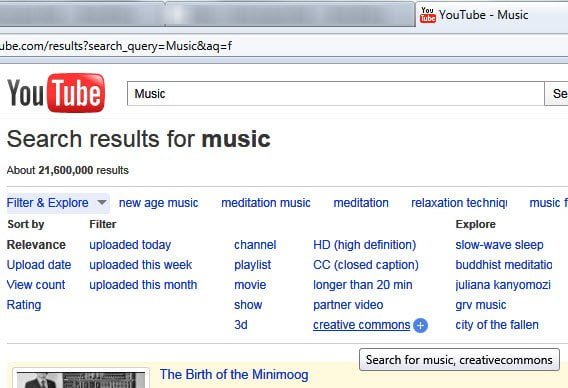
Task: Click the YouTube favicon in the browser tab
Action: click(428, 15)
